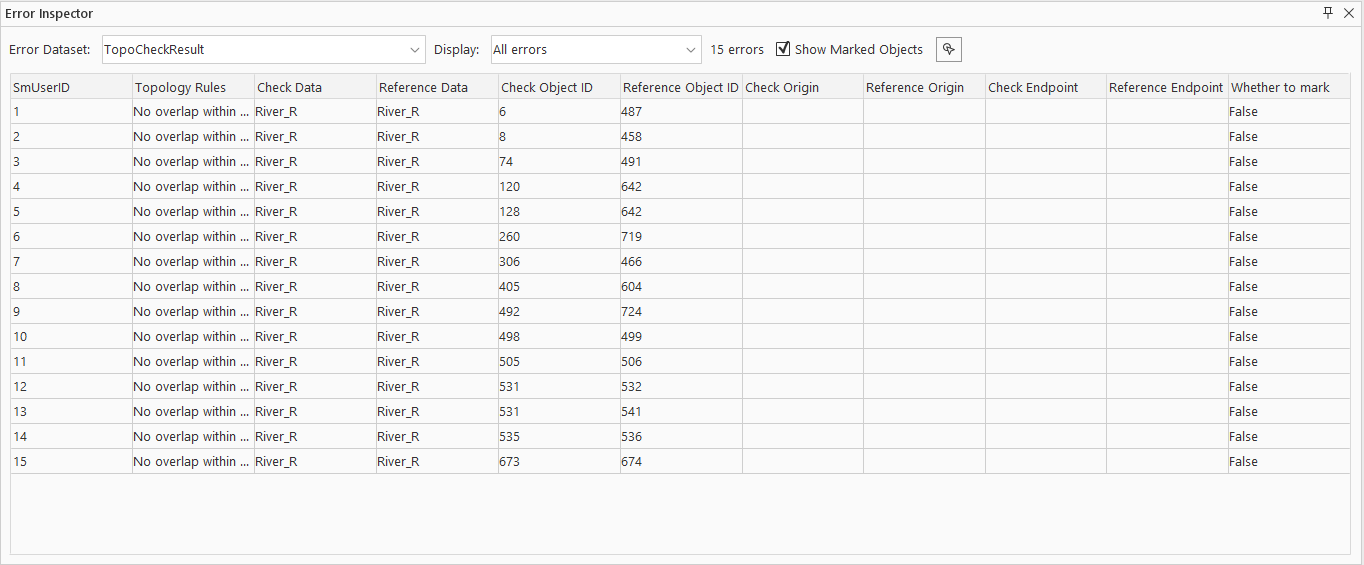Viewport: 1364px width, 565px height.
Task: Sort by the SmUserID column header
Action: pos(70,87)
